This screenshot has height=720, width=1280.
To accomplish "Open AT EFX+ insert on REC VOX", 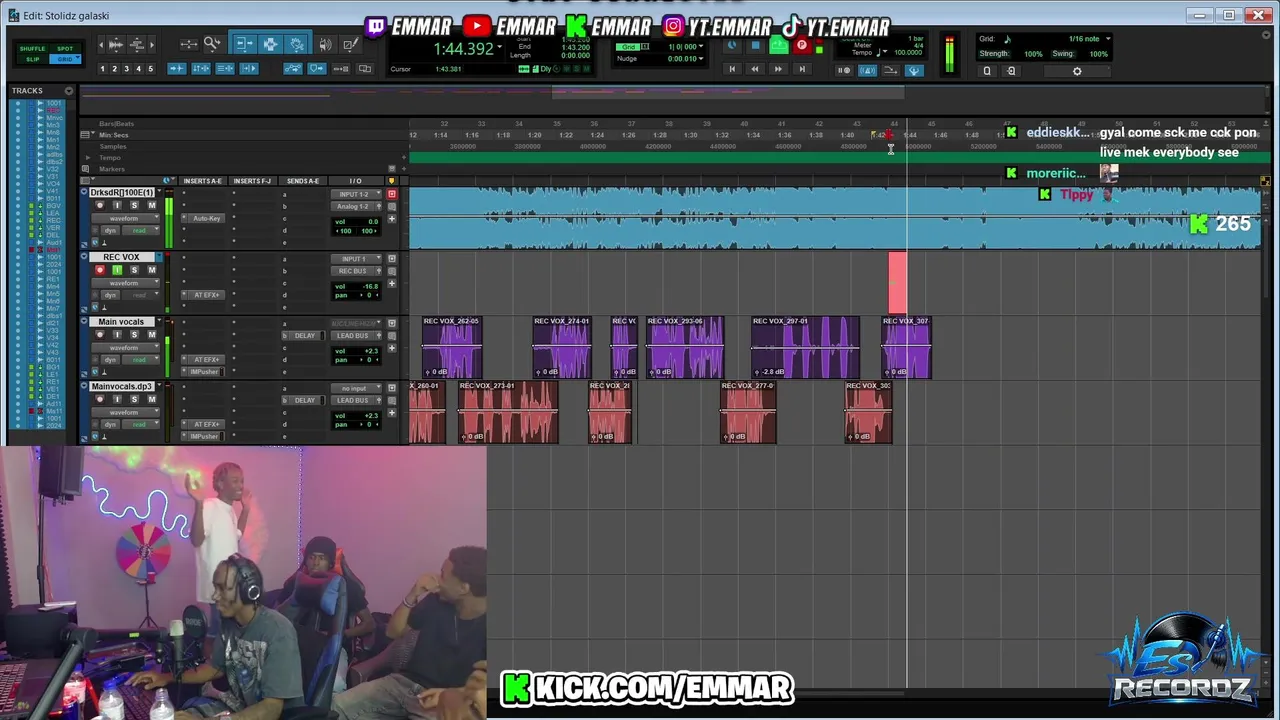I will (207, 295).
